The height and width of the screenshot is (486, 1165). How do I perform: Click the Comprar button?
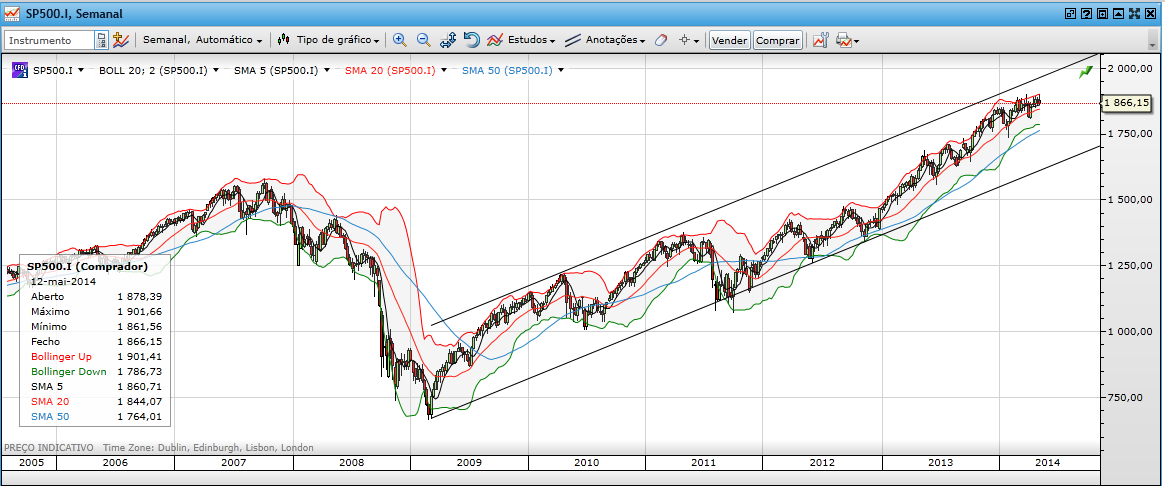coord(777,40)
